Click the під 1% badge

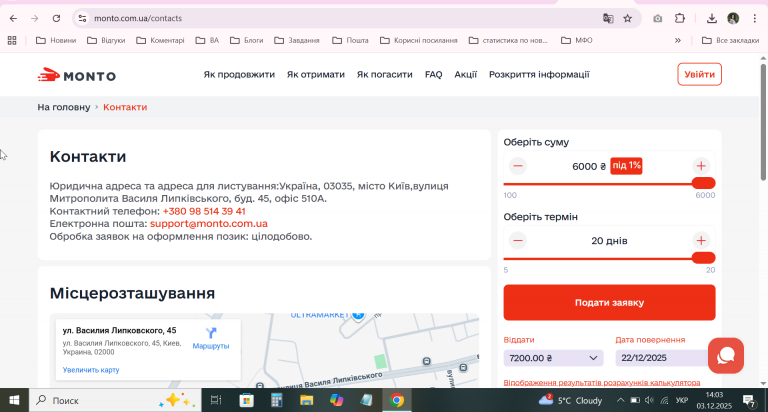pyautogui.click(x=626, y=166)
